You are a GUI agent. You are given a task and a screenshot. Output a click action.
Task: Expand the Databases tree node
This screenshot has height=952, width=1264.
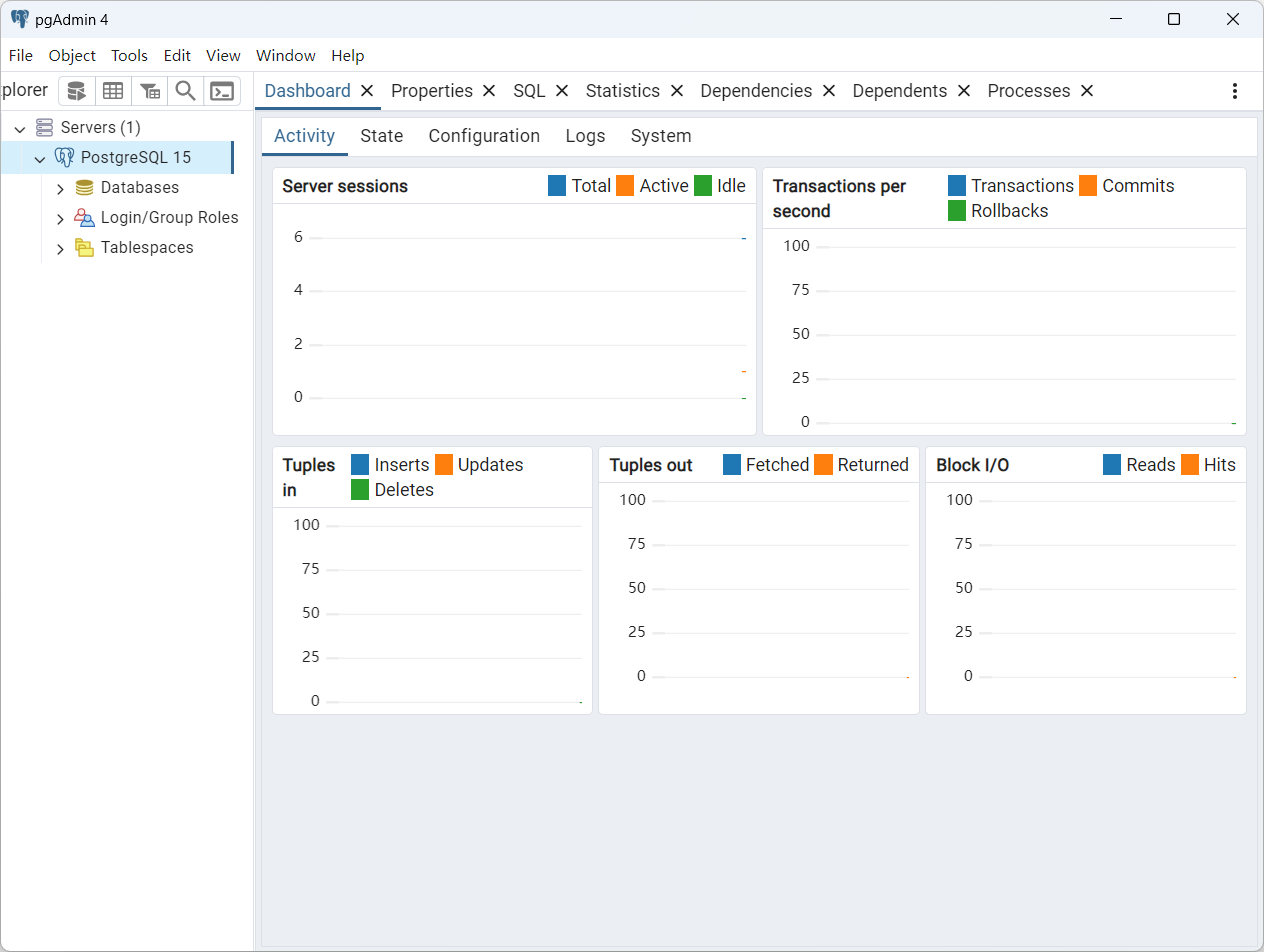[60, 188]
